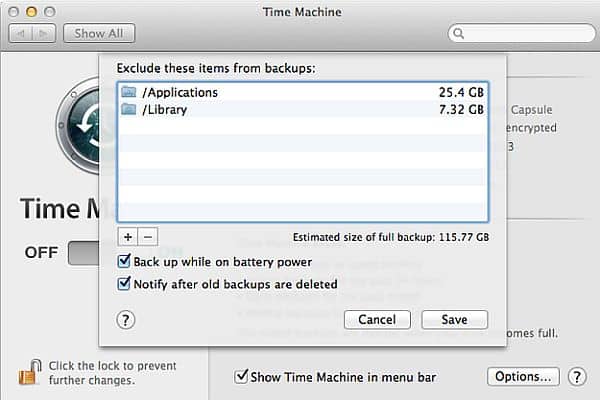600x400 pixels.
Task: Click the plus button to add excluded item
Action: click(128, 237)
